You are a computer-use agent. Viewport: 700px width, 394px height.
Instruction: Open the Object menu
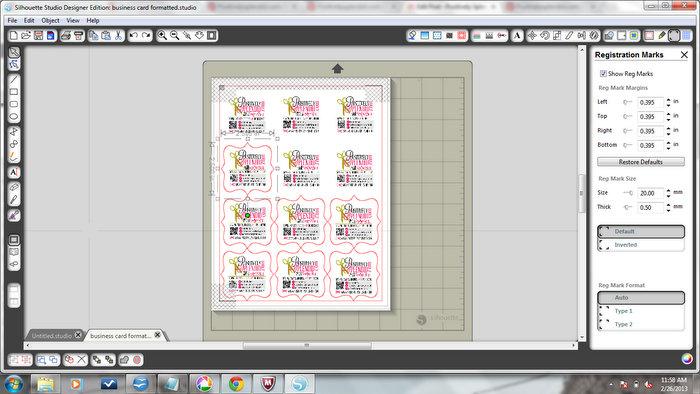point(50,21)
